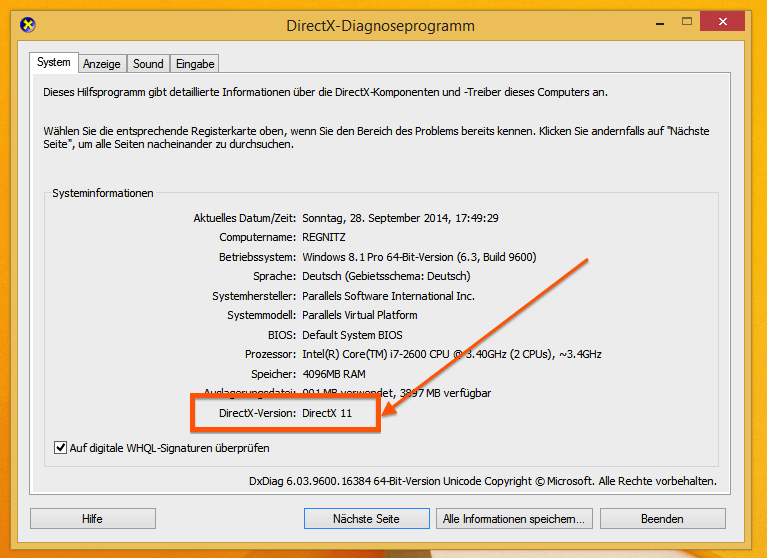Click the Default System BIOS value
Image resolution: width=767 pixels, height=558 pixels.
pyautogui.click(x=352, y=335)
